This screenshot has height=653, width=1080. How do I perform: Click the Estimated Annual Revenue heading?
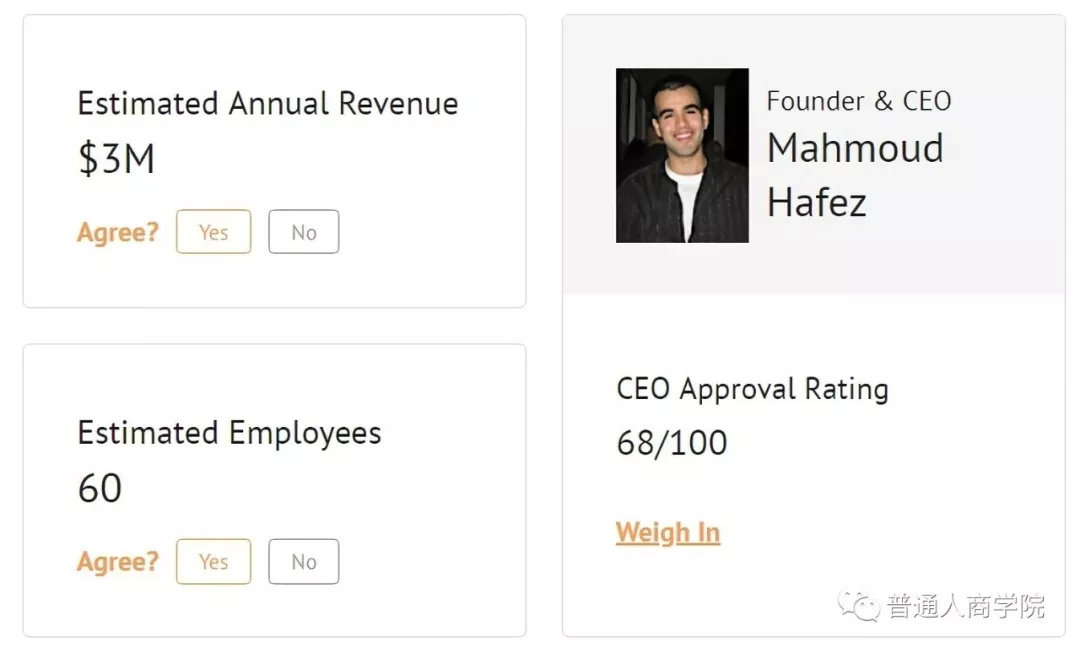267,104
